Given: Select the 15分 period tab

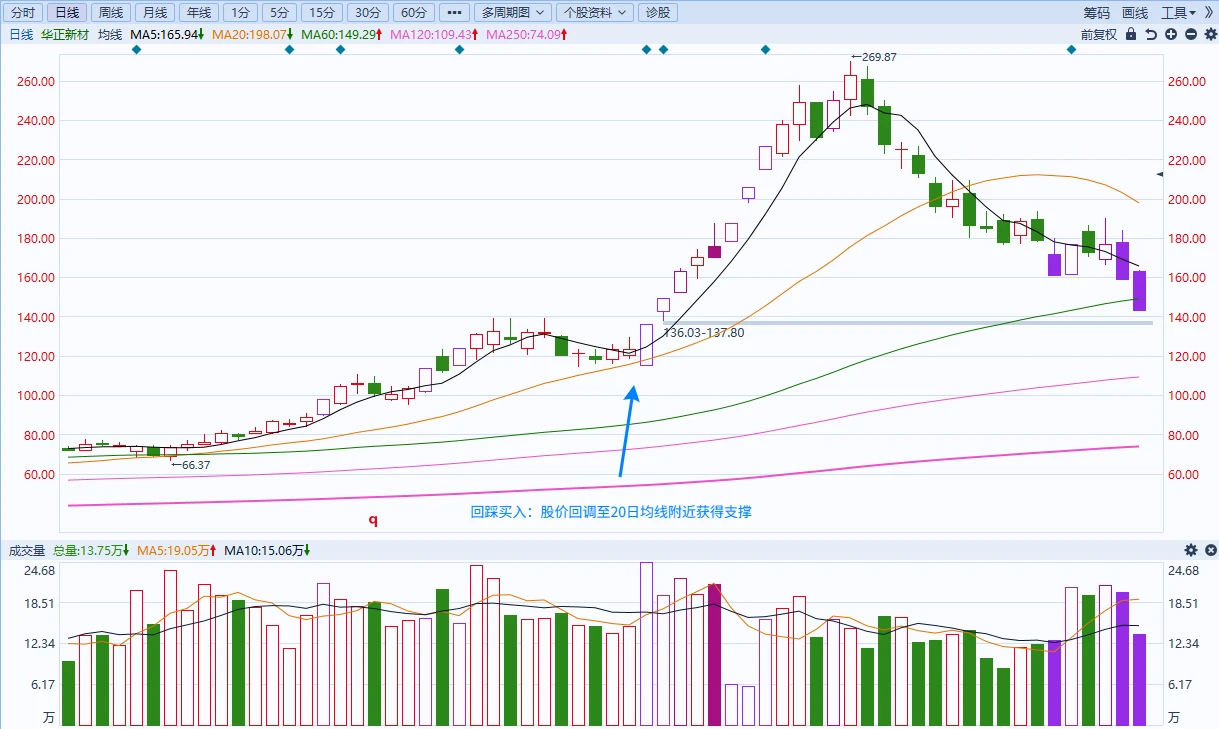Looking at the screenshot, I should tap(321, 13).
